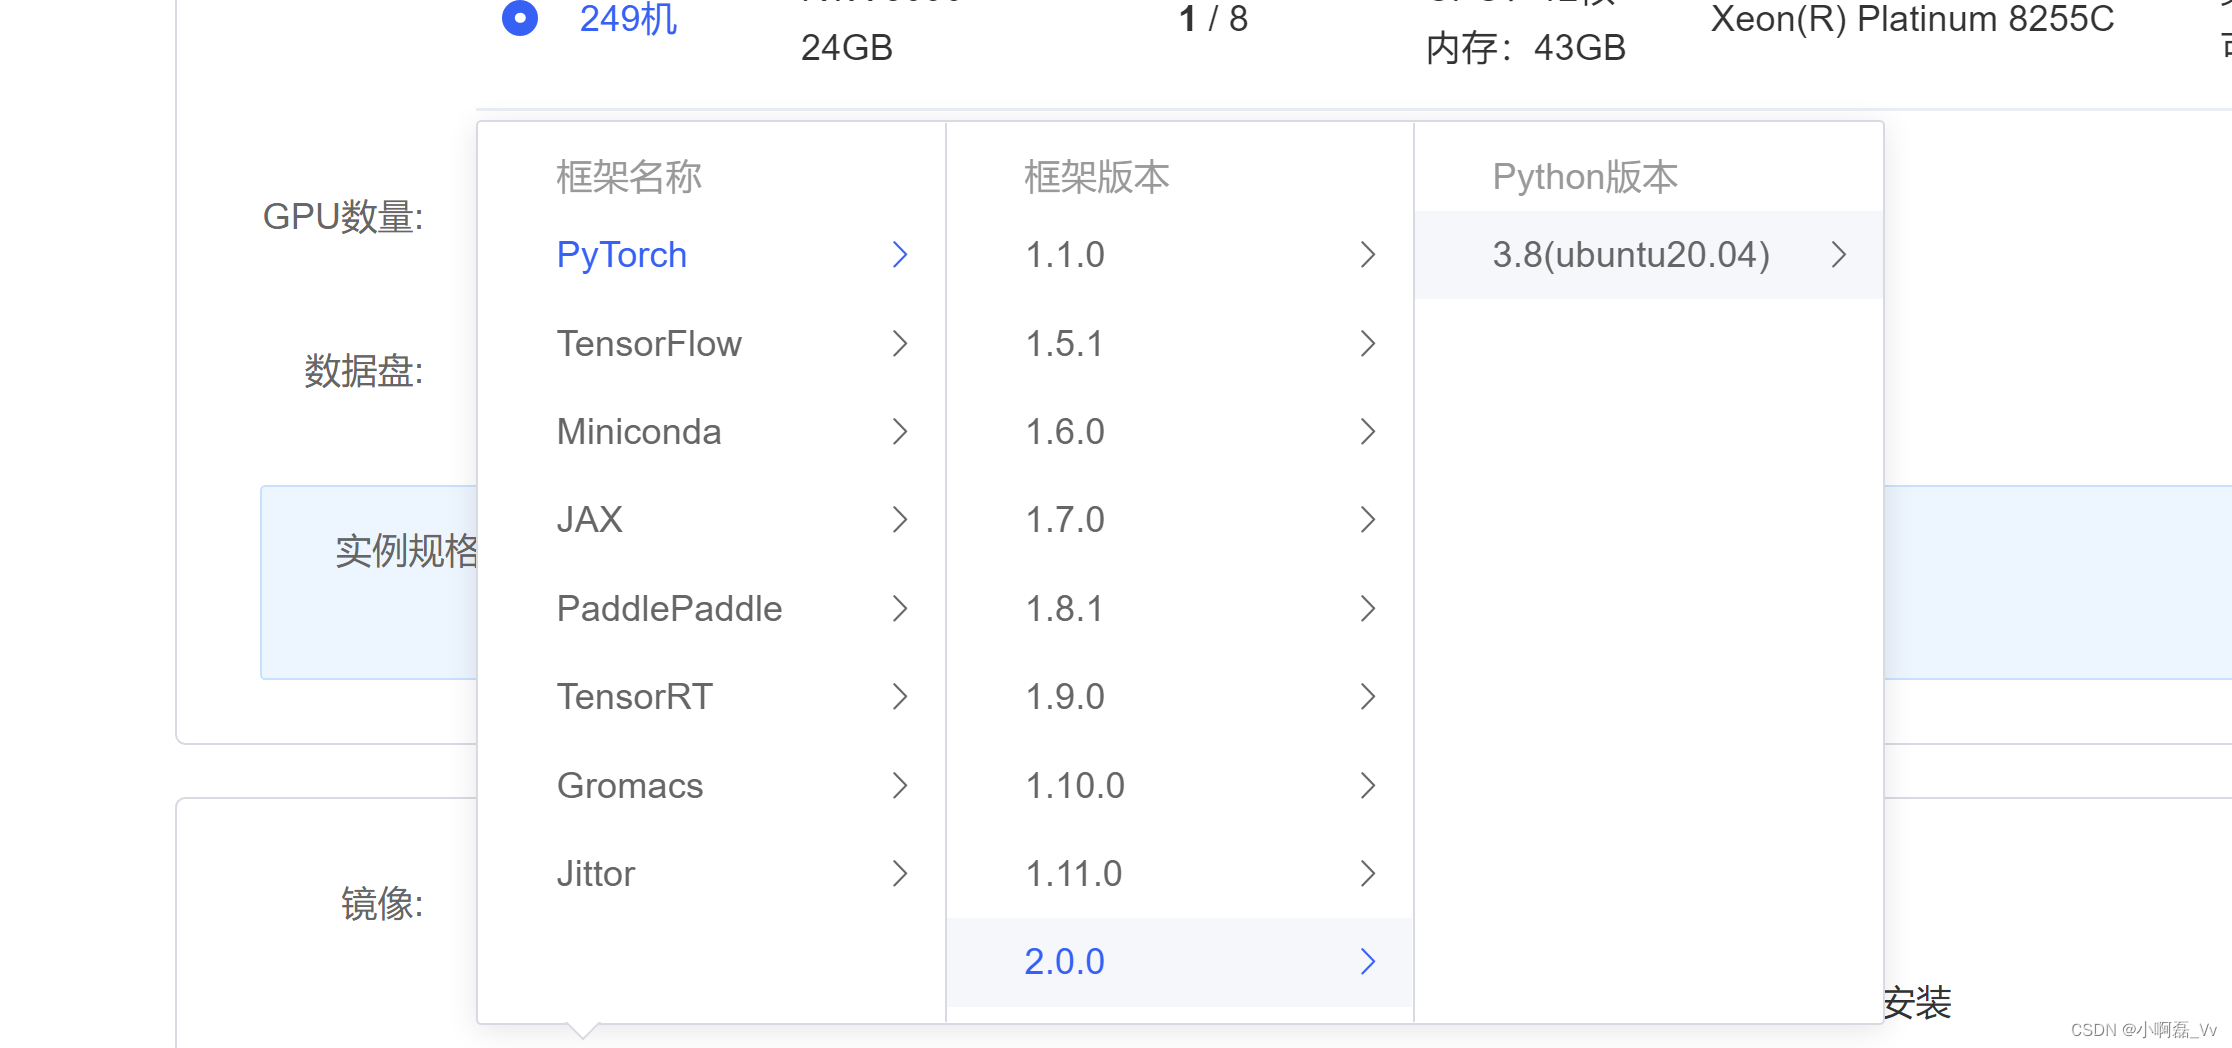Click the JAX framework entry
This screenshot has width=2232, height=1048.
click(x=590, y=520)
